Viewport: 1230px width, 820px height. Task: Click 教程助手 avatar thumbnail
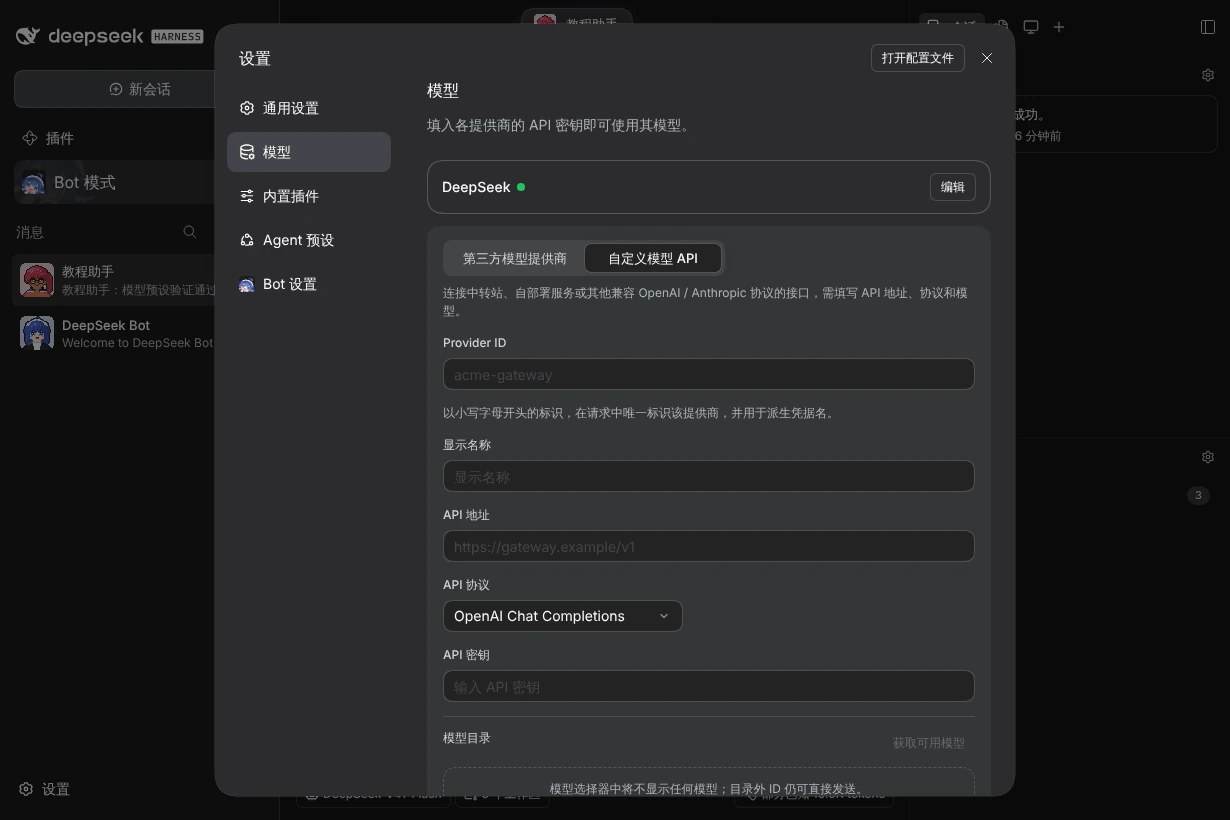click(37, 280)
